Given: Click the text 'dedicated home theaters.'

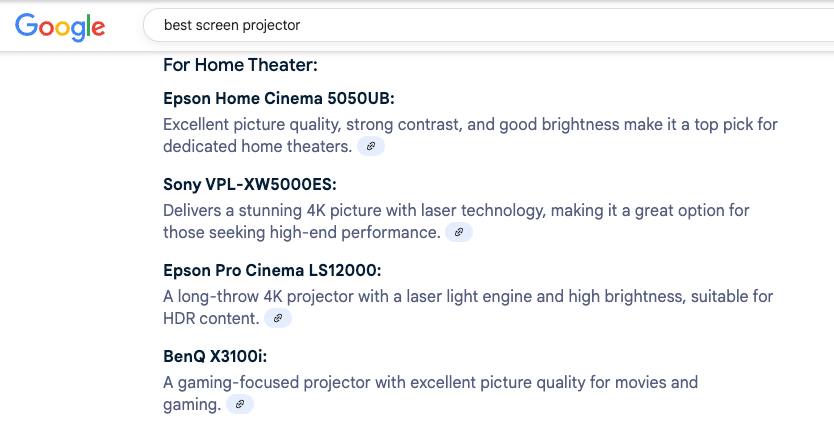Looking at the screenshot, I should tap(257, 146).
